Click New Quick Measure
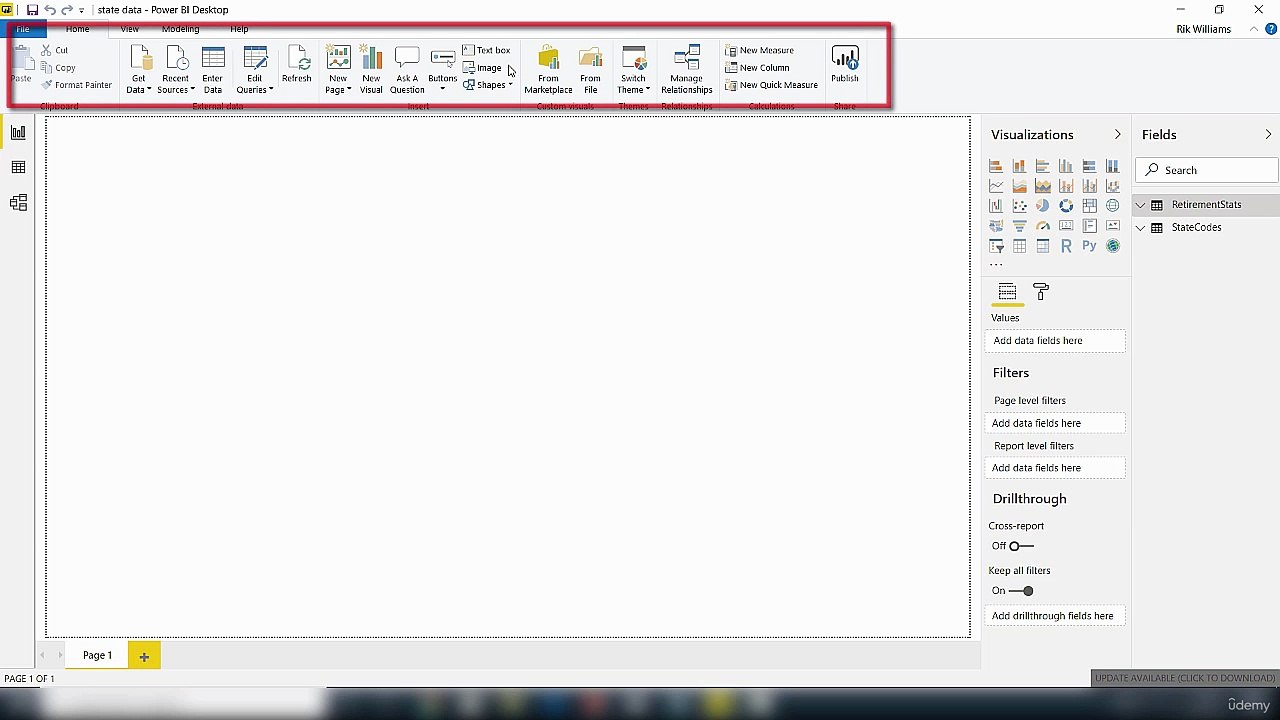The image size is (1280, 720). pos(771,85)
